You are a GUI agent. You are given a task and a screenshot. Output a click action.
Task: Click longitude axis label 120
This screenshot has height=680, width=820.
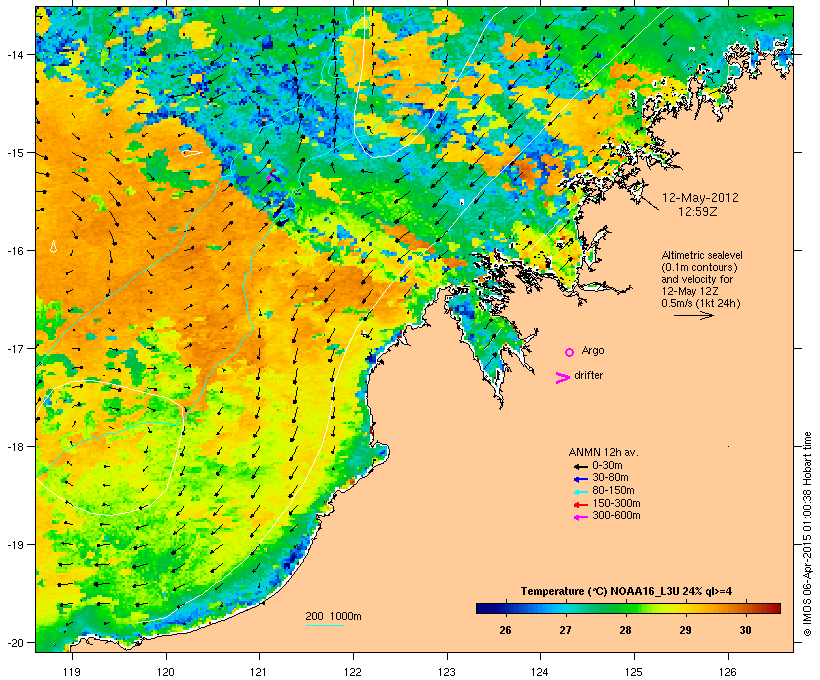tap(166, 672)
